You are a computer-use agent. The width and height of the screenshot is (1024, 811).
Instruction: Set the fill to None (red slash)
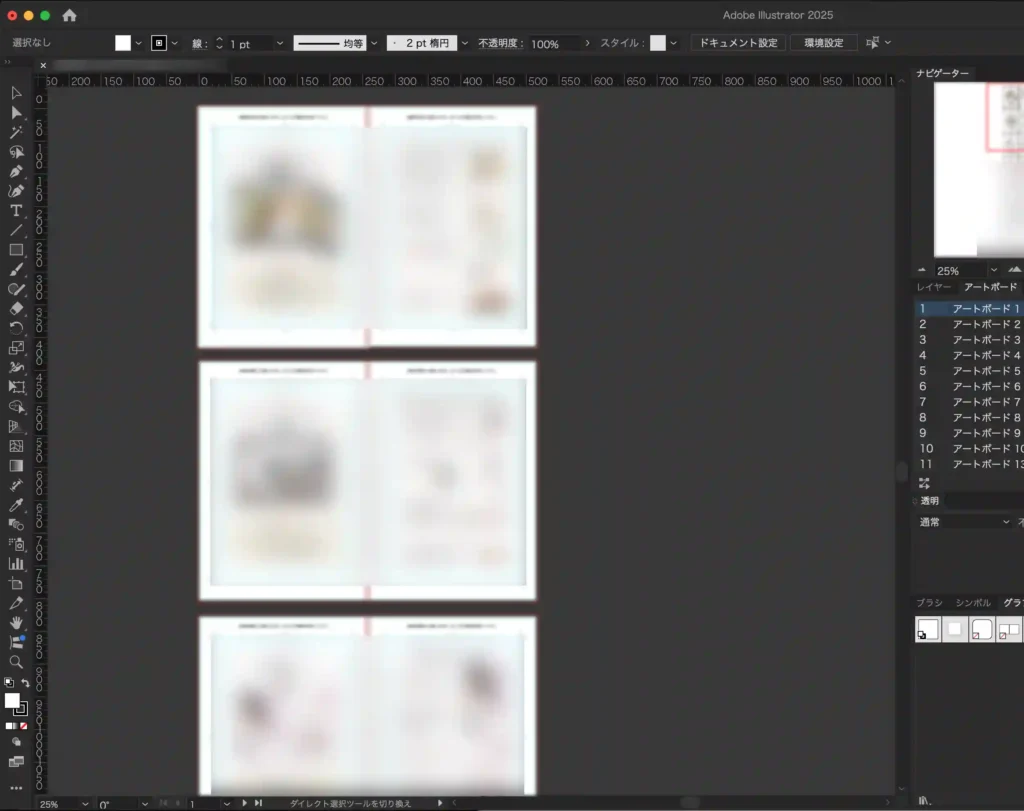[24, 725]
